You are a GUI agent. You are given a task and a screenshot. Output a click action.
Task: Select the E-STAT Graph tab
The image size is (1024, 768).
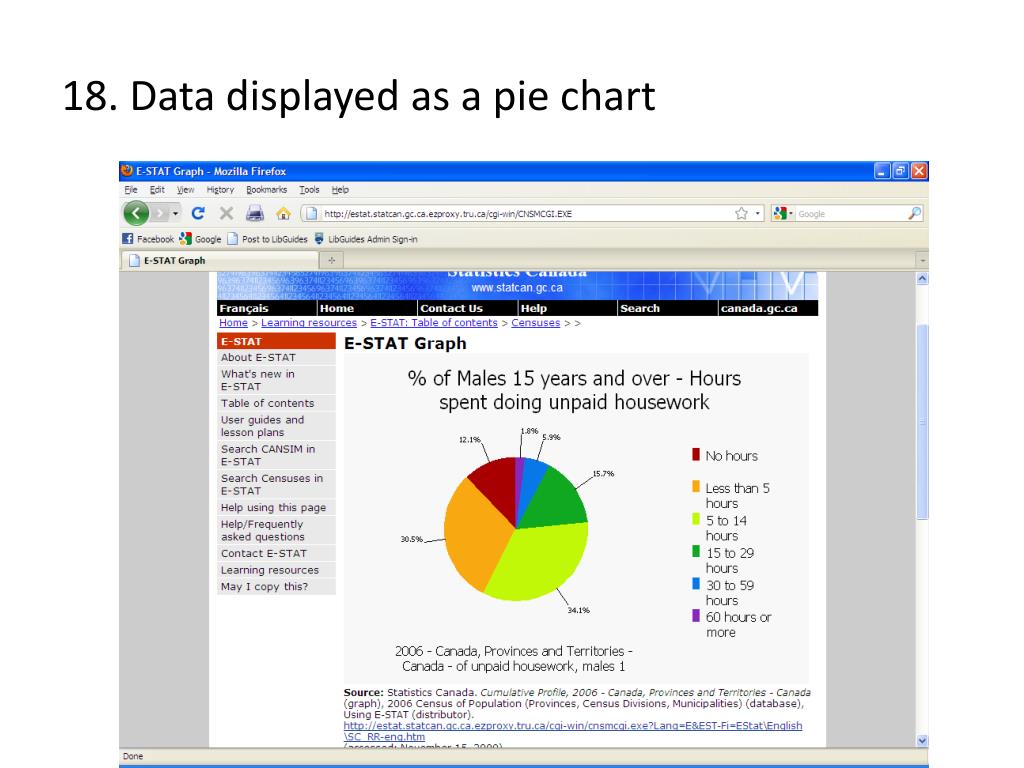[x=219, y=261]
